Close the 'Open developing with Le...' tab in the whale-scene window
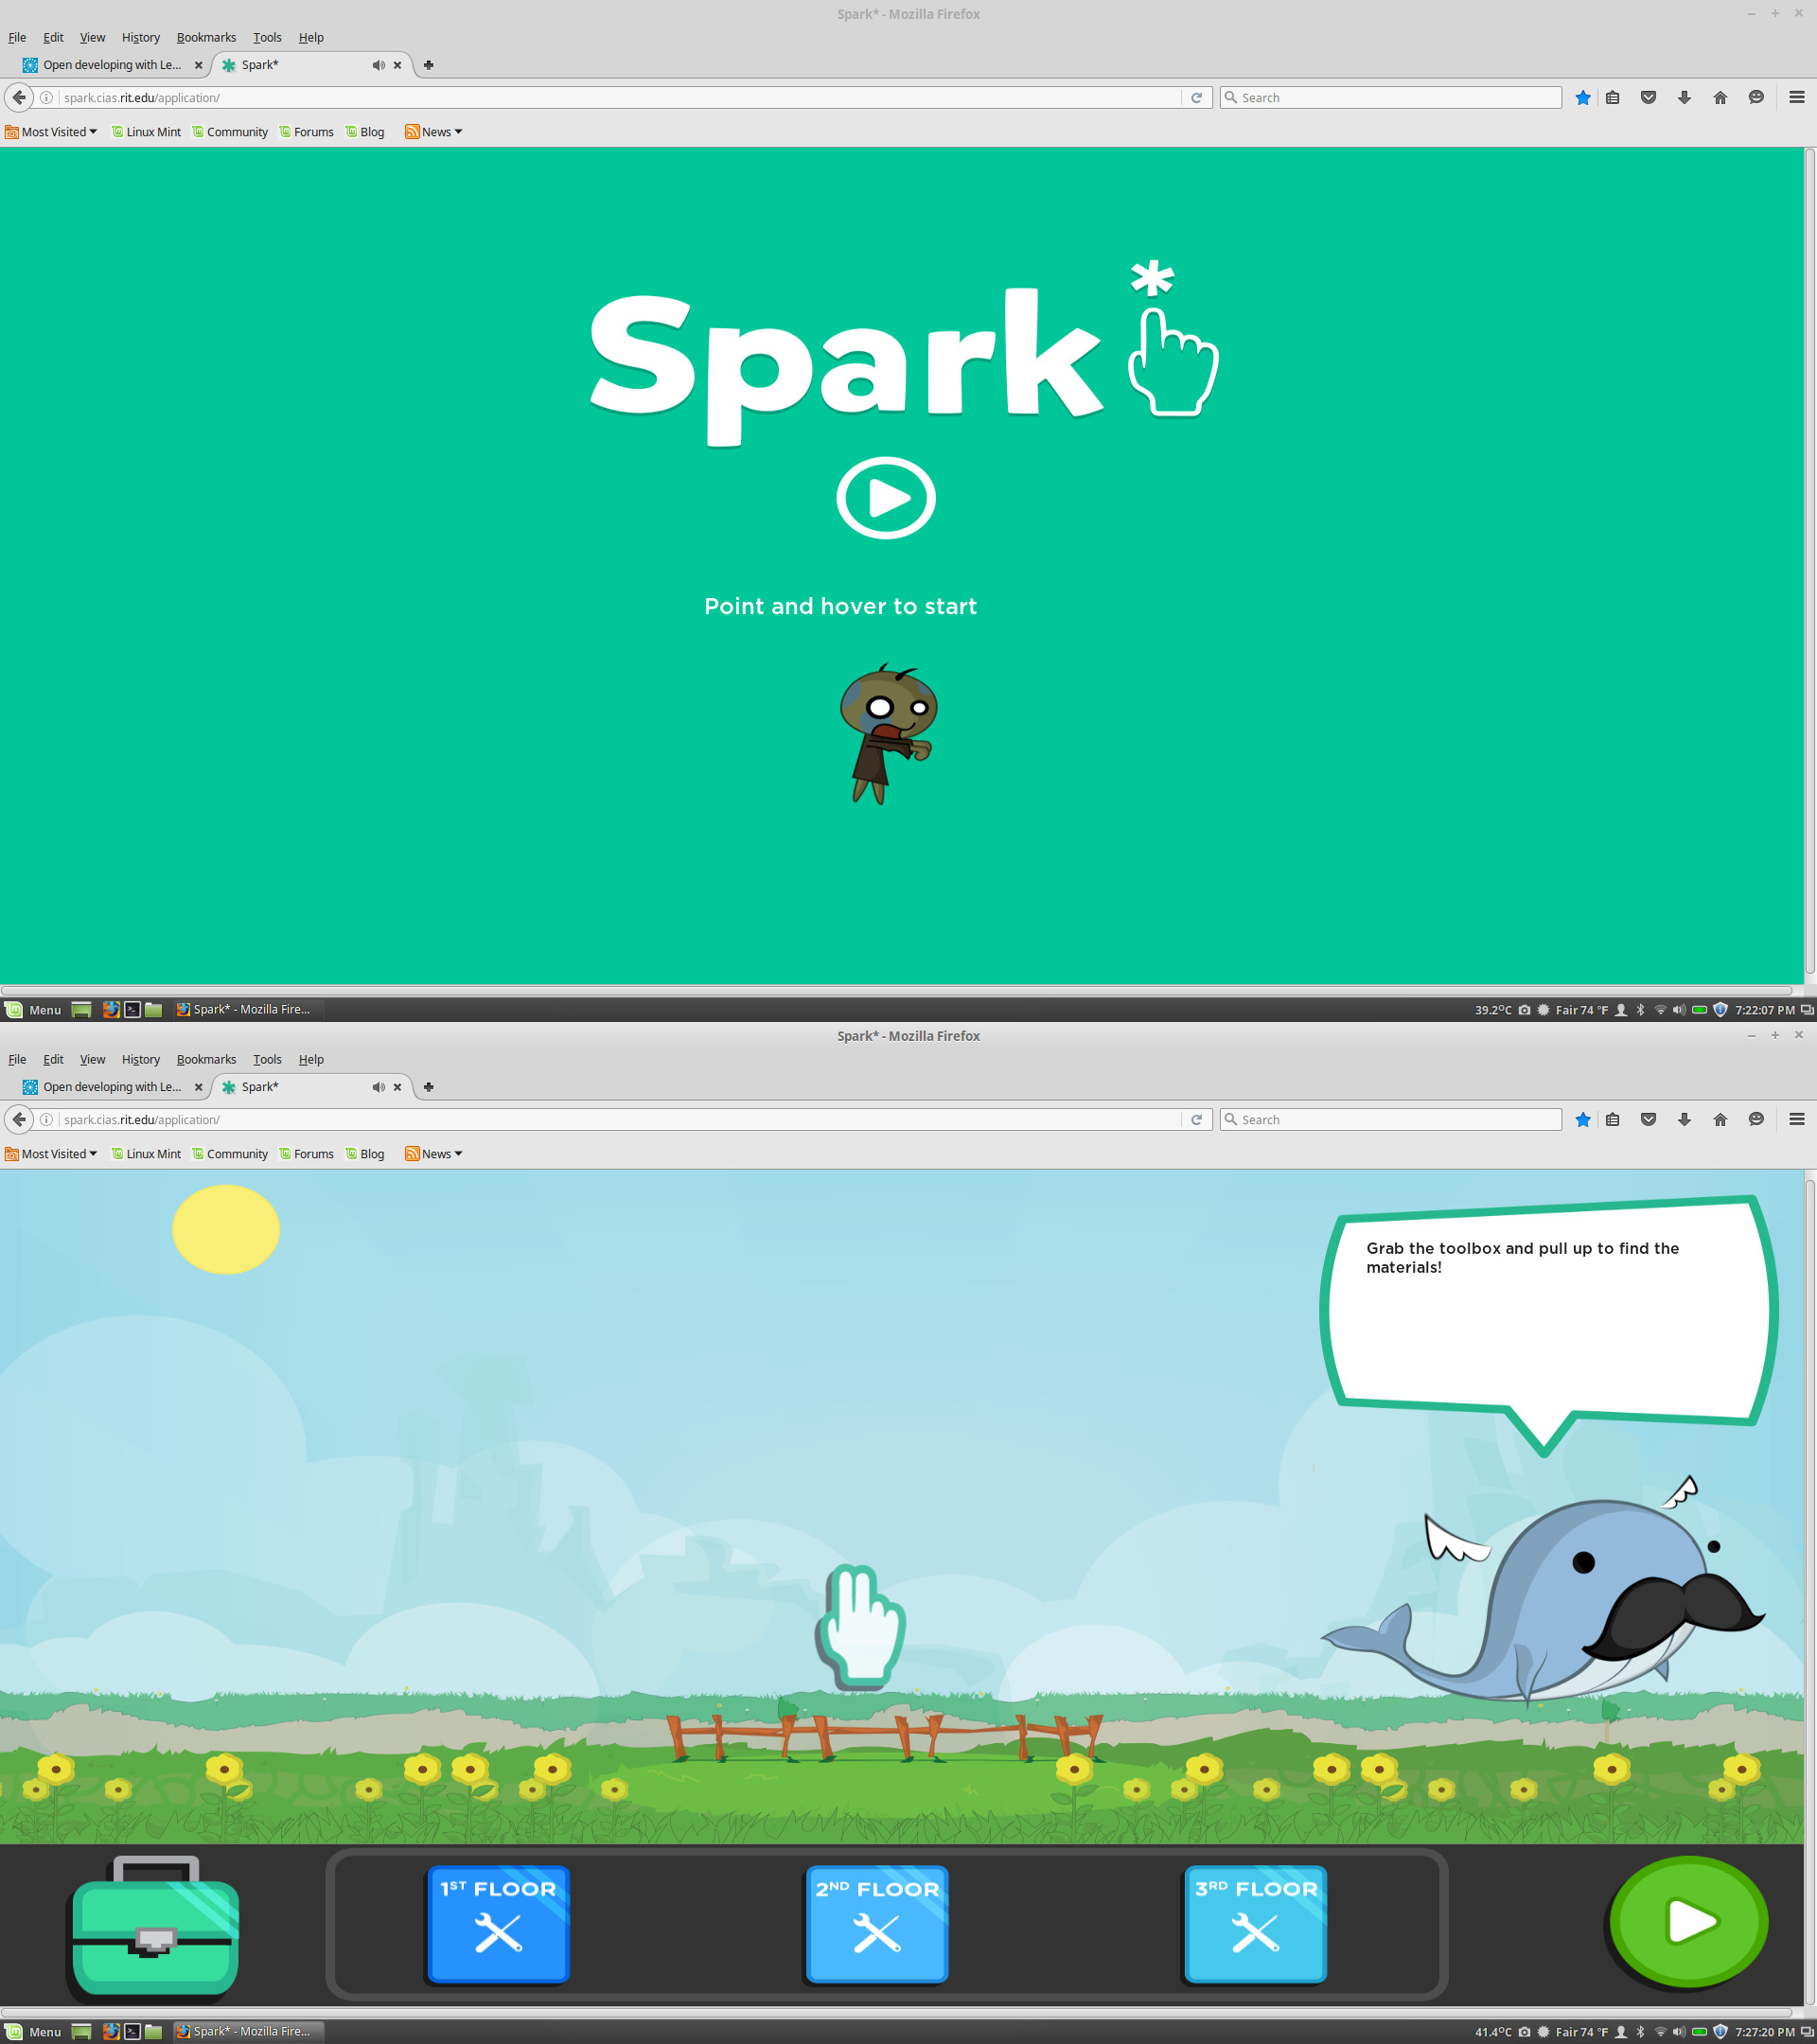This screenshot has width=1817, height=2044. coord(198,1087)
